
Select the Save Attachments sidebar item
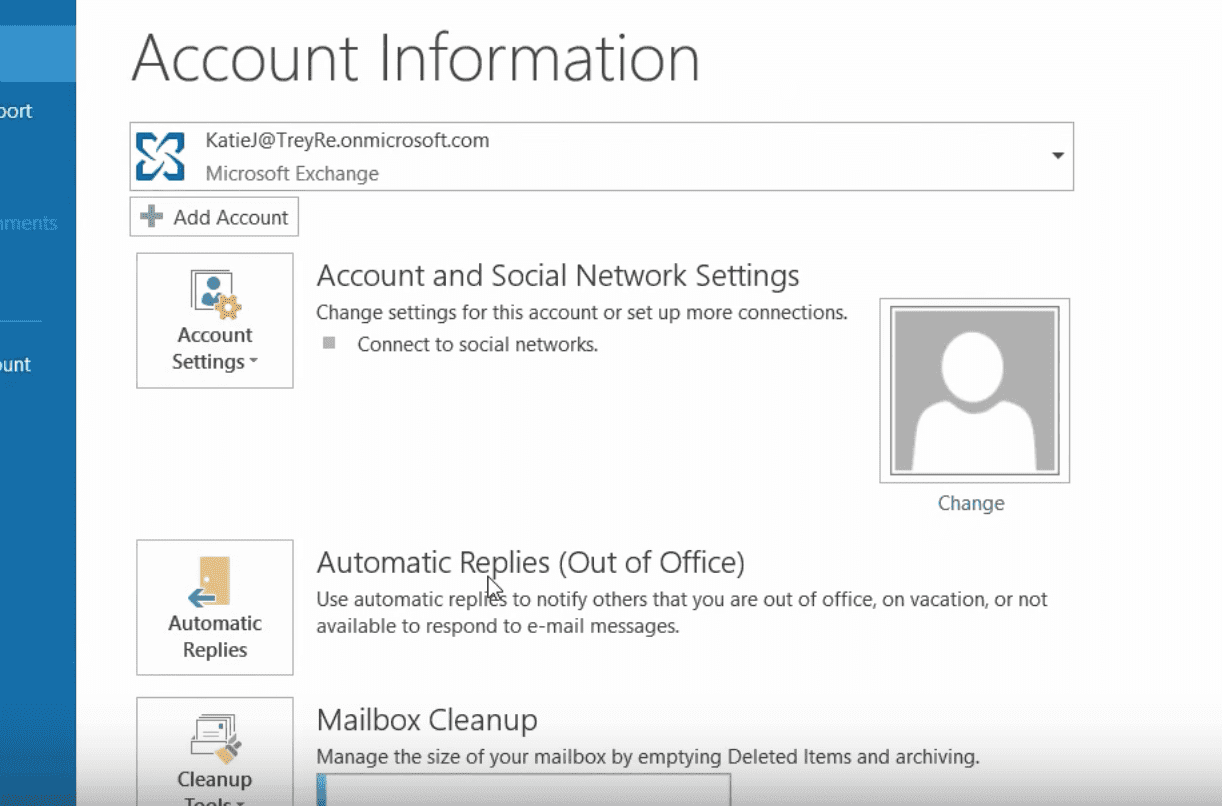point(28,223)
